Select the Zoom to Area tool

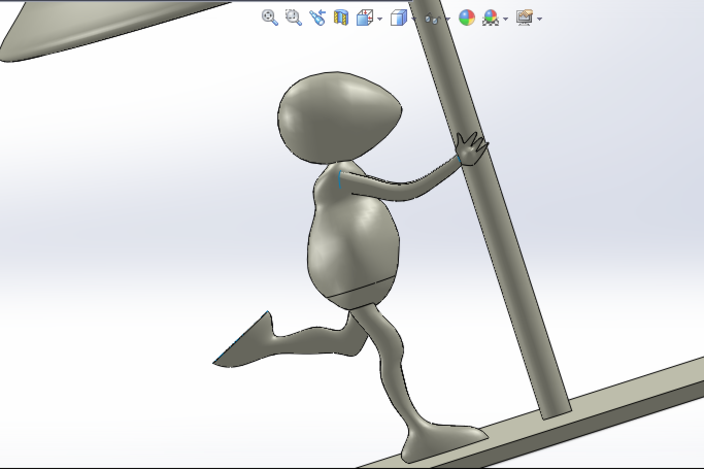pyautogui.click(x=293, y=17)
